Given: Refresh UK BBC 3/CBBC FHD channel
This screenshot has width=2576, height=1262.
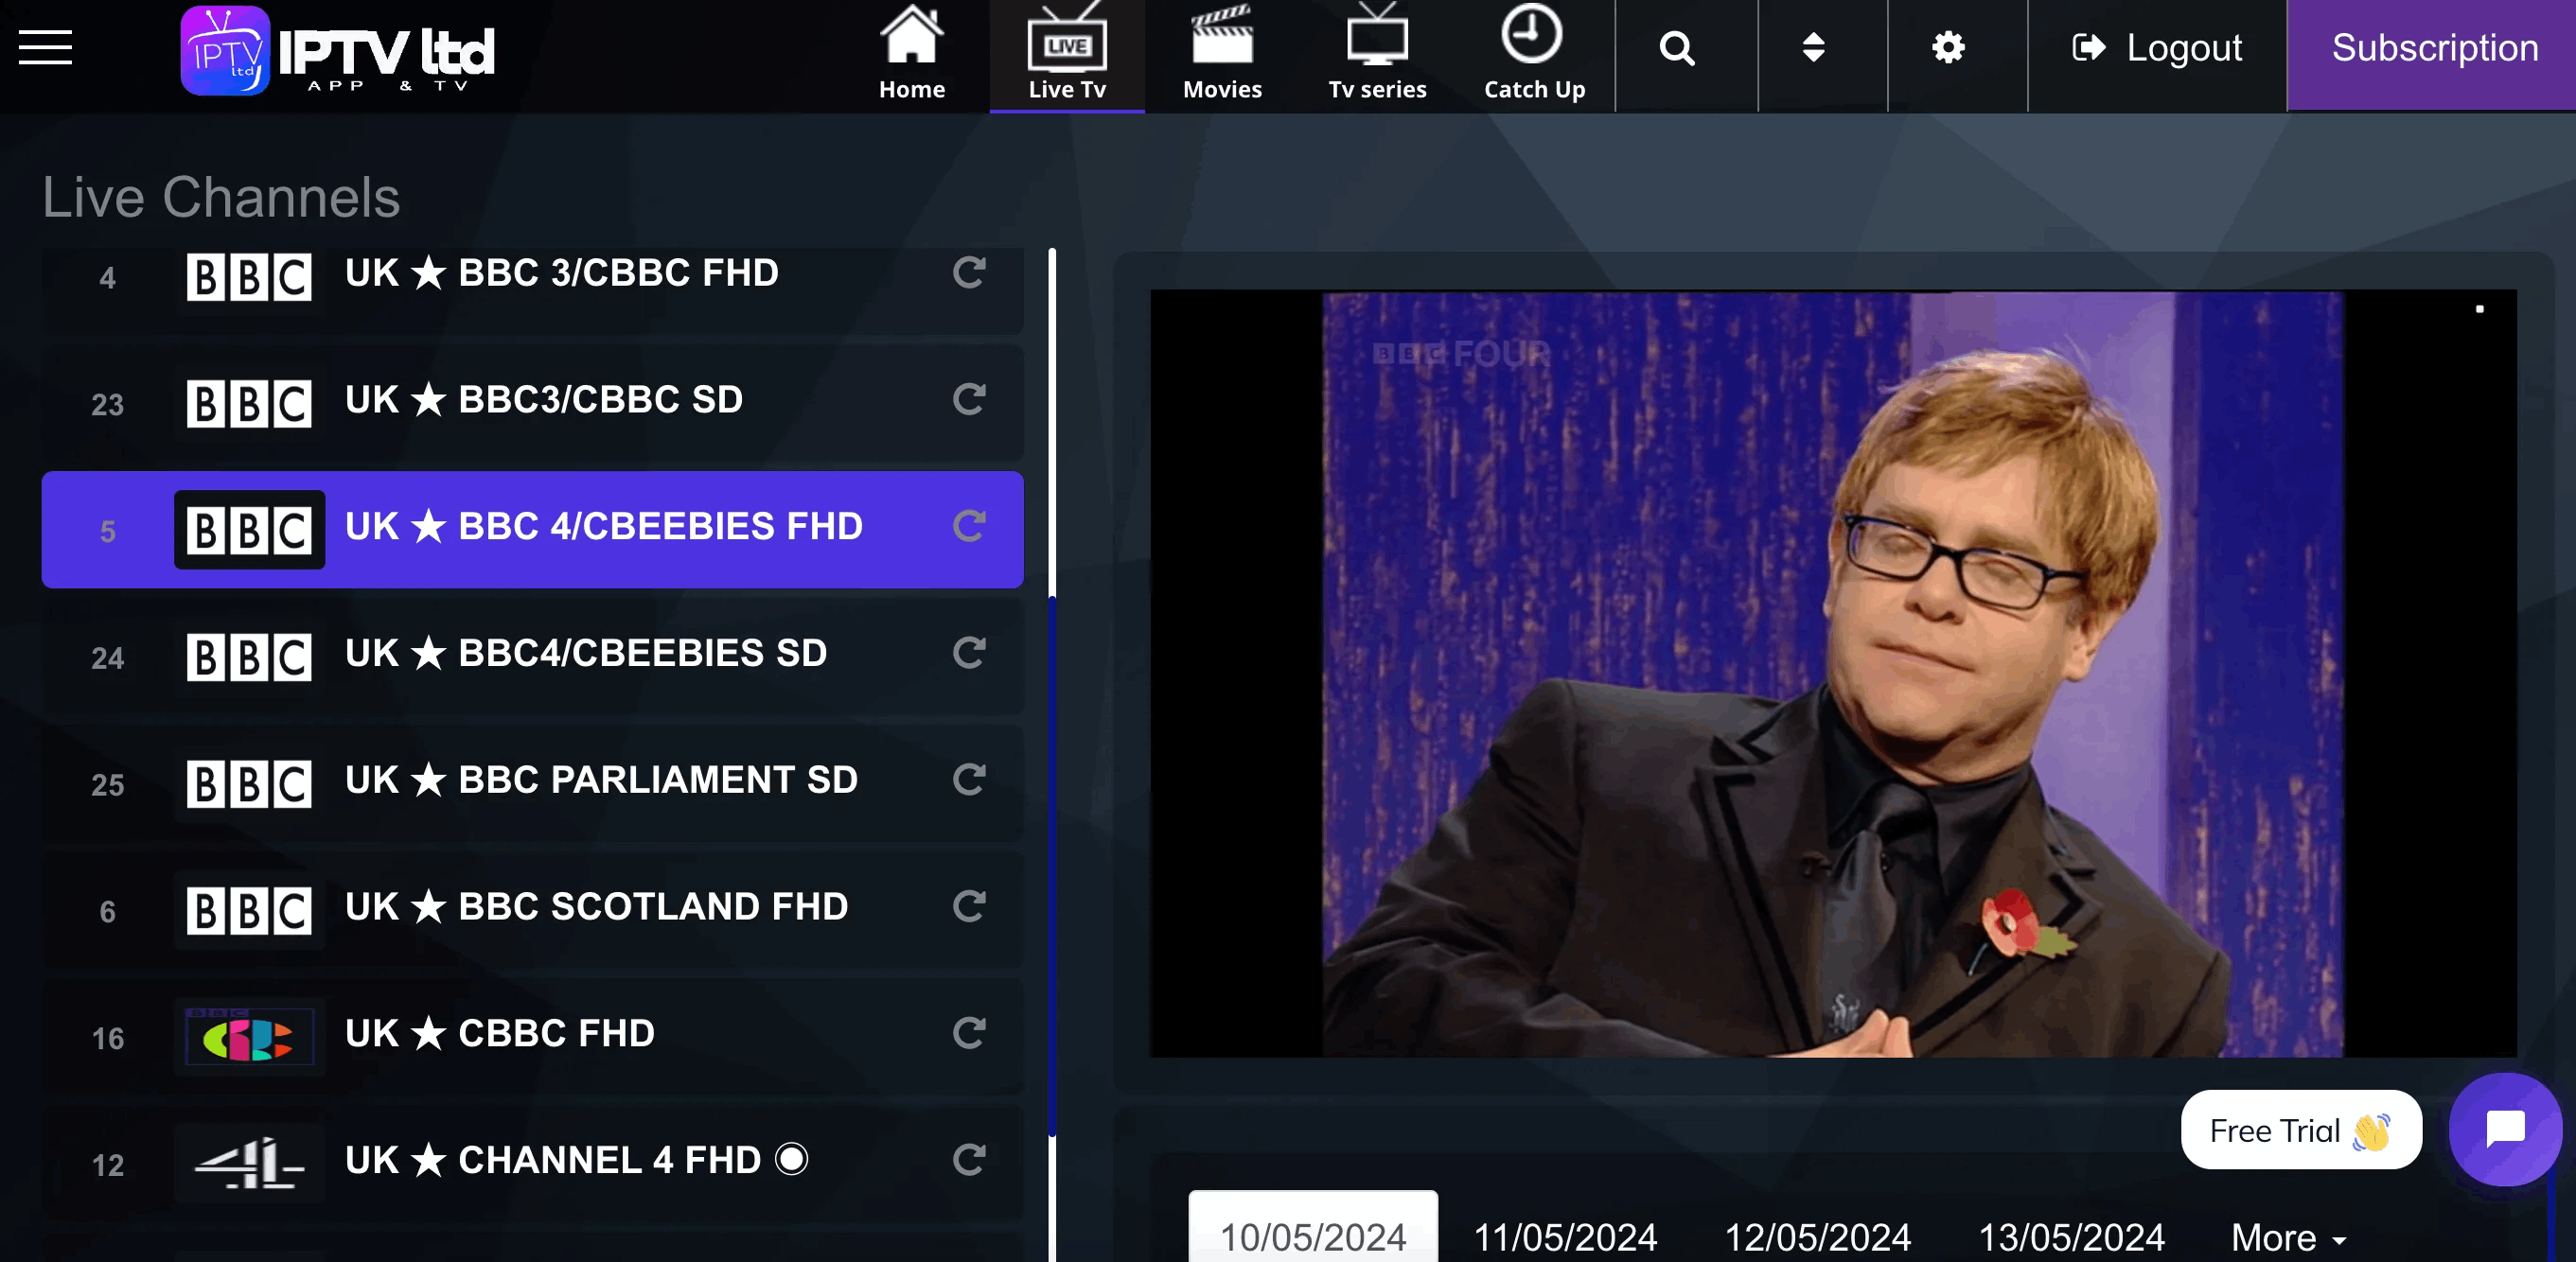Looking at the screenshot, I should click(969, 273).
